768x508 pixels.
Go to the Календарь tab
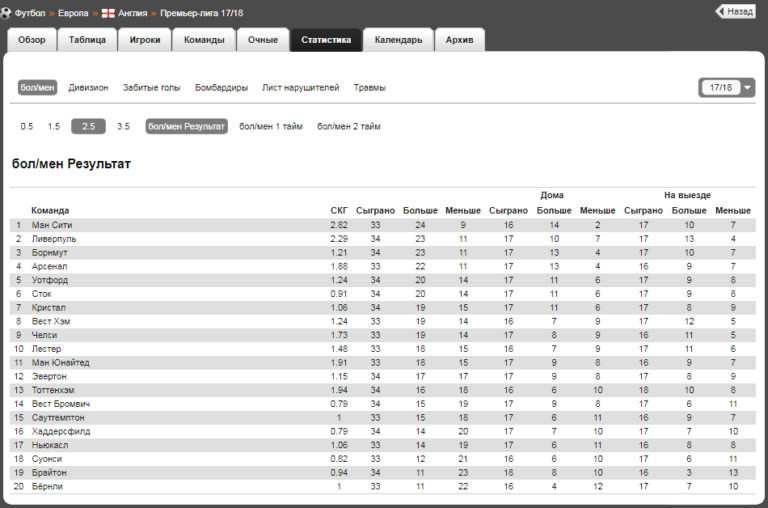398,40
